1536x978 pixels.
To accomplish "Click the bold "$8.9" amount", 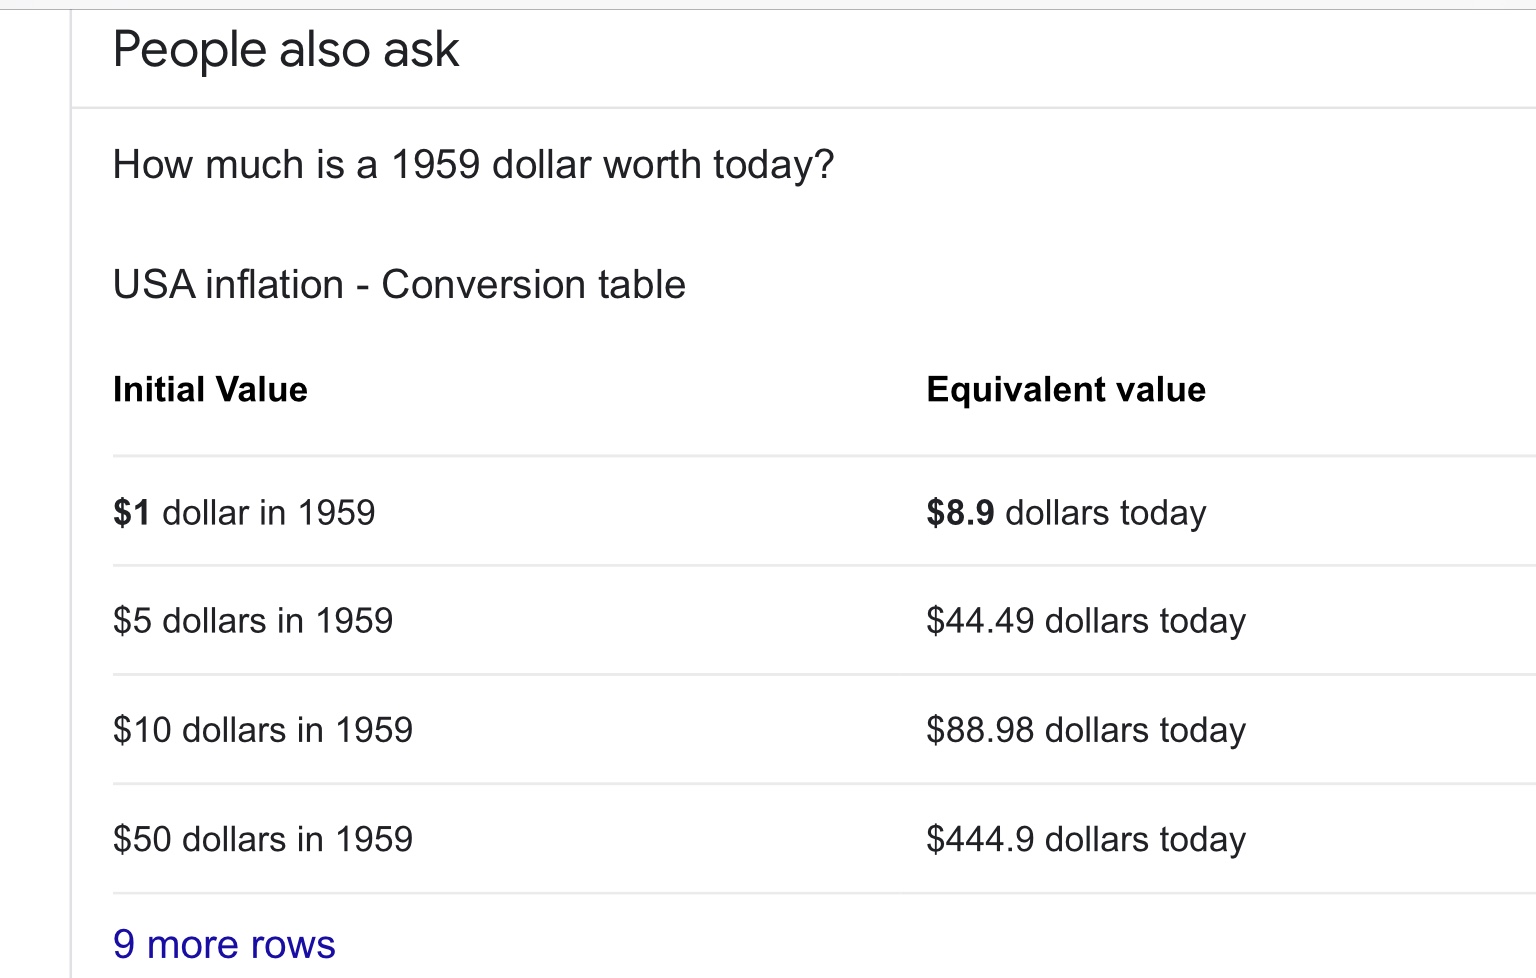I will pos(960,513).
